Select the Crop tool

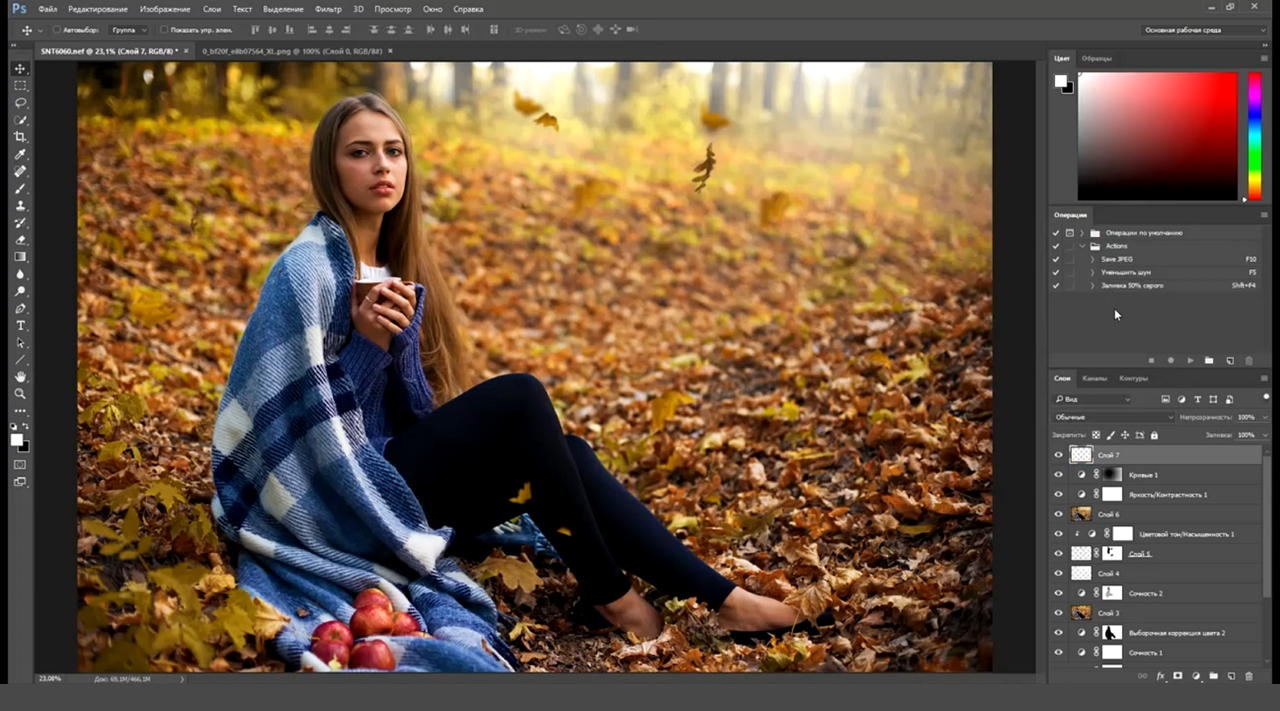click(x=20, y=137)
